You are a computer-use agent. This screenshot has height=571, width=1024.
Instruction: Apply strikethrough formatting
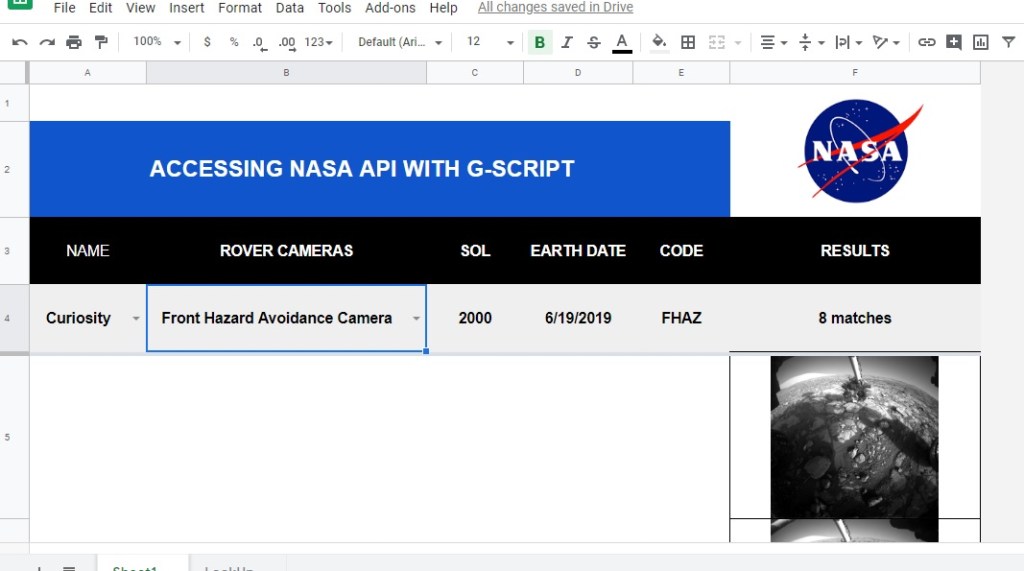pyautogui.click(x=594, y=42)
